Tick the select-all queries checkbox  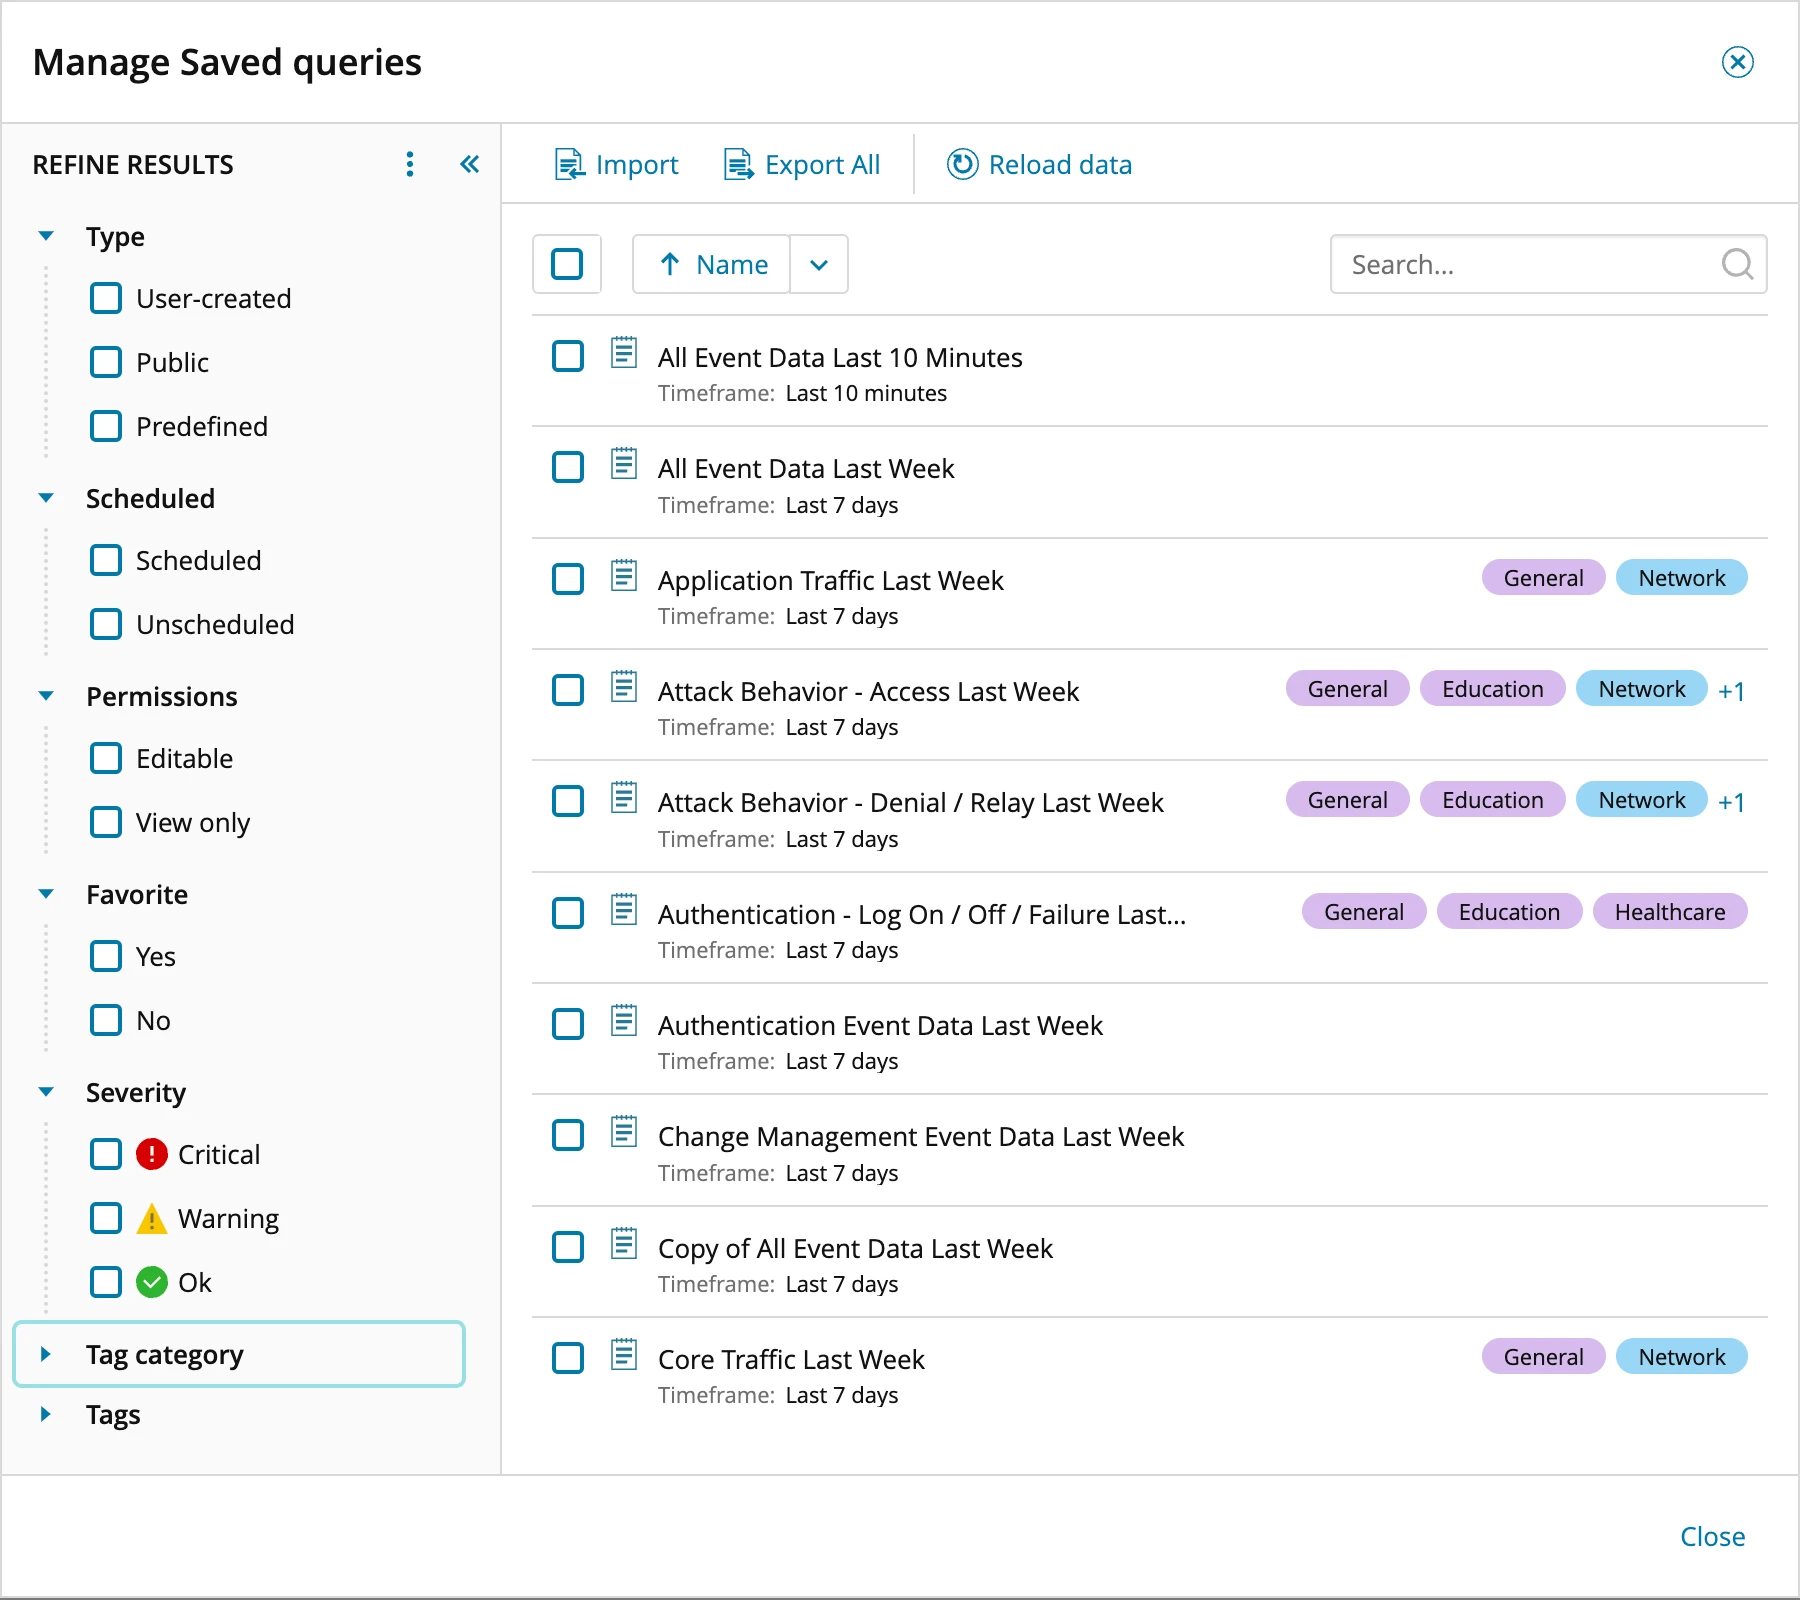[567, 264]
